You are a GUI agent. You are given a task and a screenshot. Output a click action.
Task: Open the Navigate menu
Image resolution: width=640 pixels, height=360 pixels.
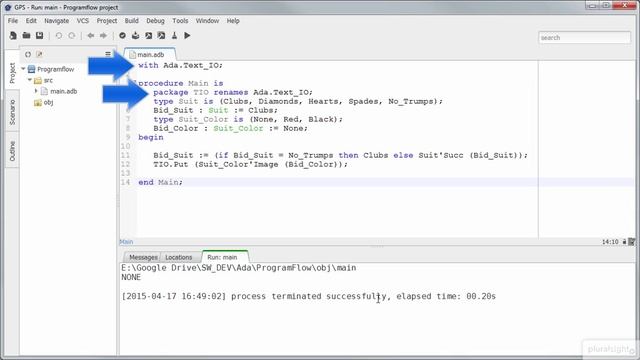click(57, 21)
